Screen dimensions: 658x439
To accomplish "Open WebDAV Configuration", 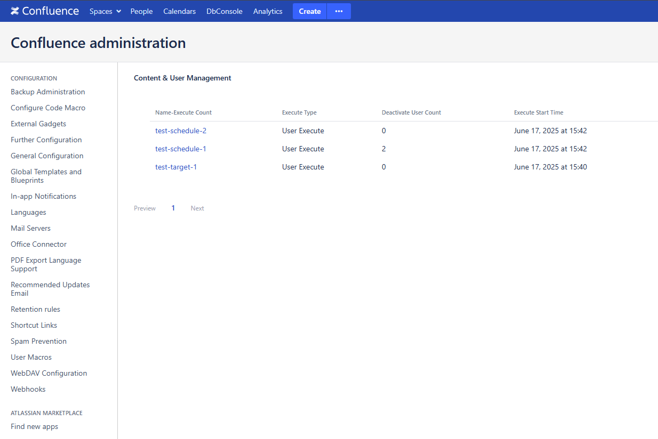I will click(x=49, y=373).
